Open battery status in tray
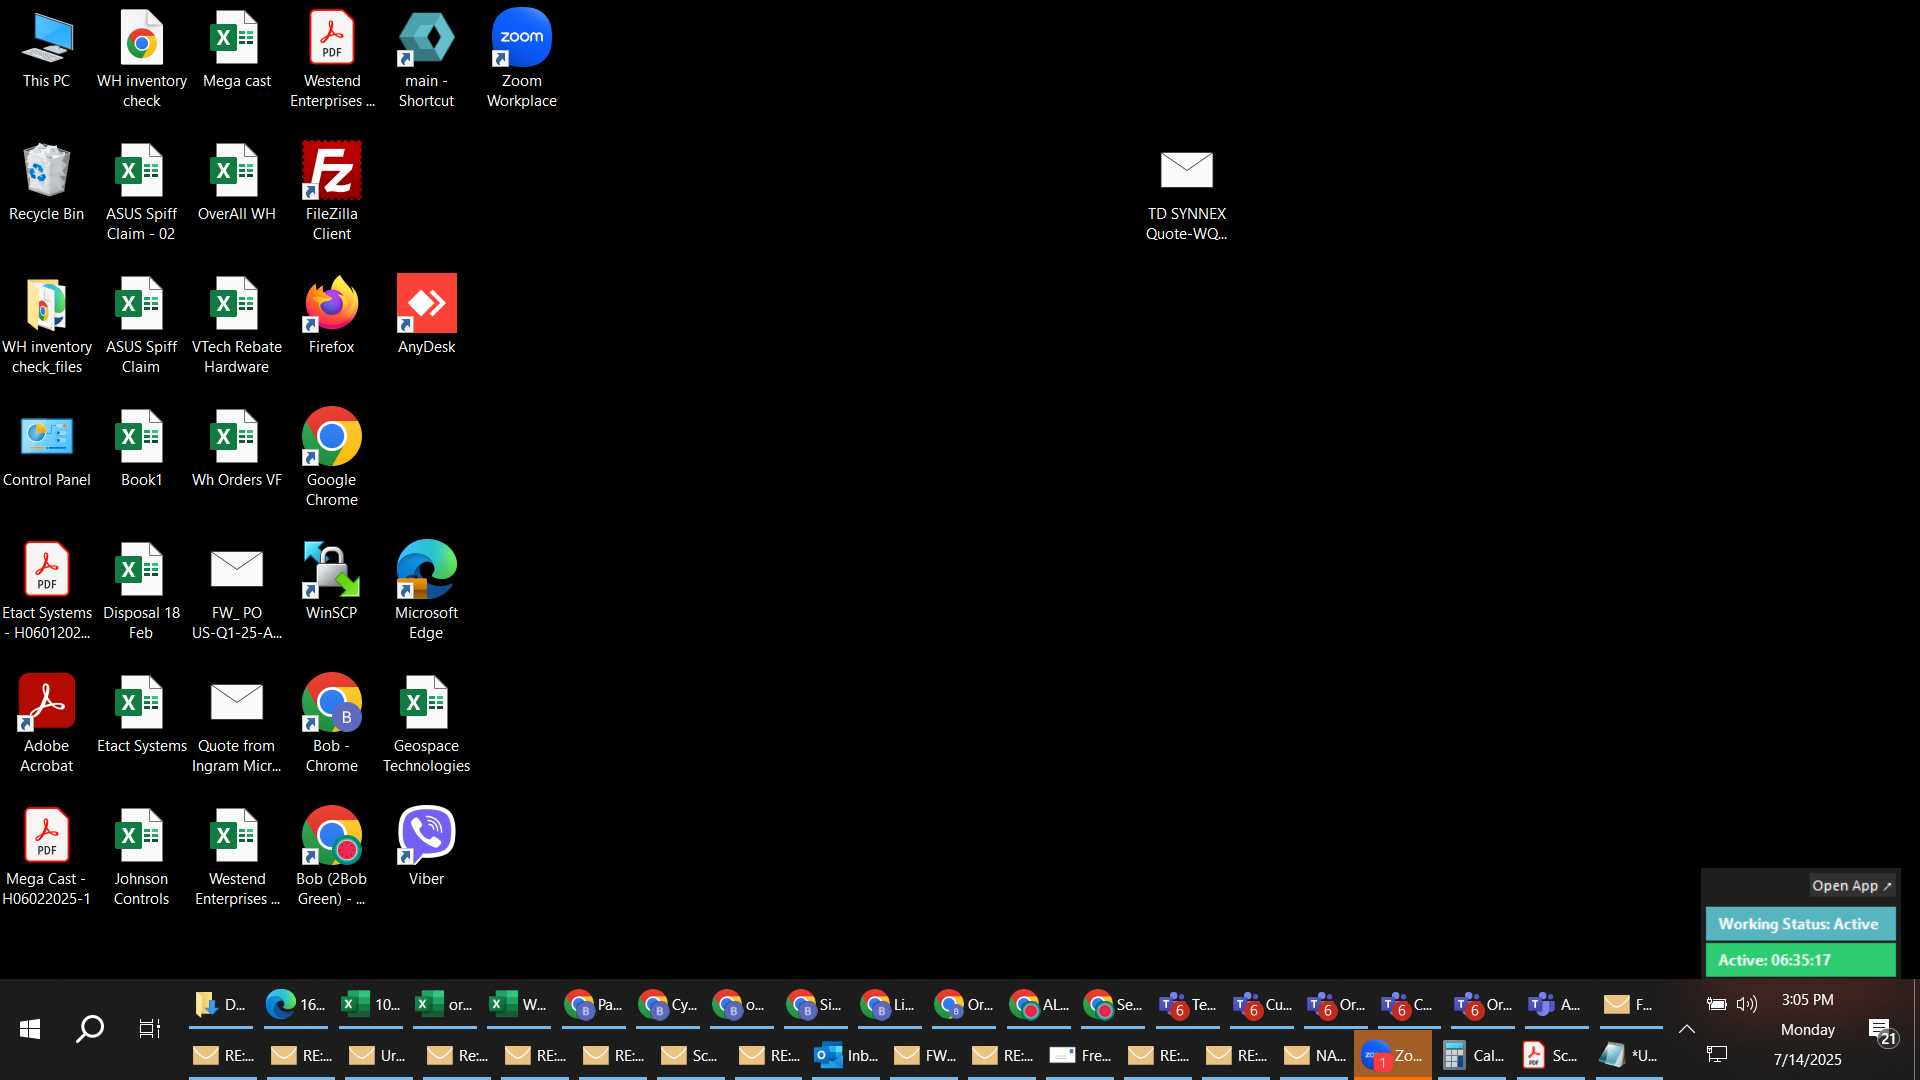 (1717, 1004)
